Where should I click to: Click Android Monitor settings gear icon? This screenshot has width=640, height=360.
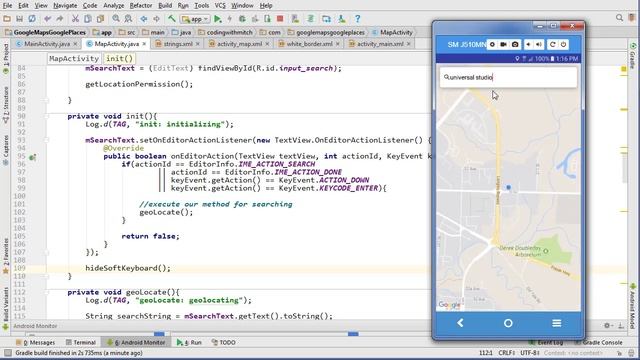tap(607, 326)
